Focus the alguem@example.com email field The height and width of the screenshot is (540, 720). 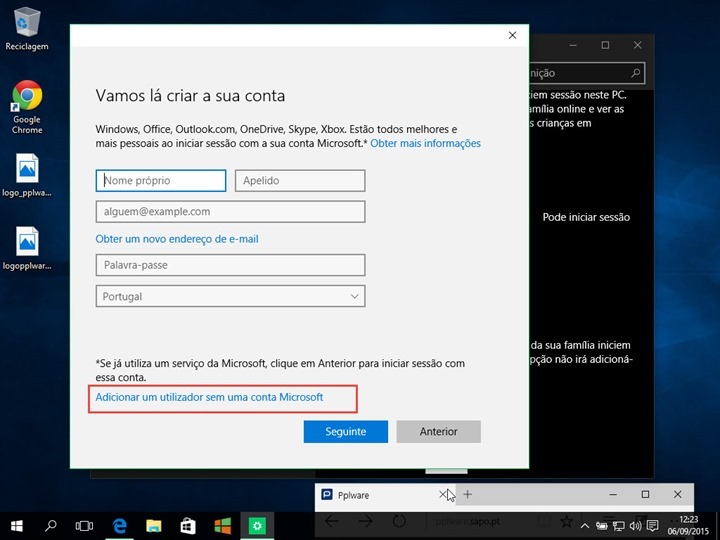(231, 212)
